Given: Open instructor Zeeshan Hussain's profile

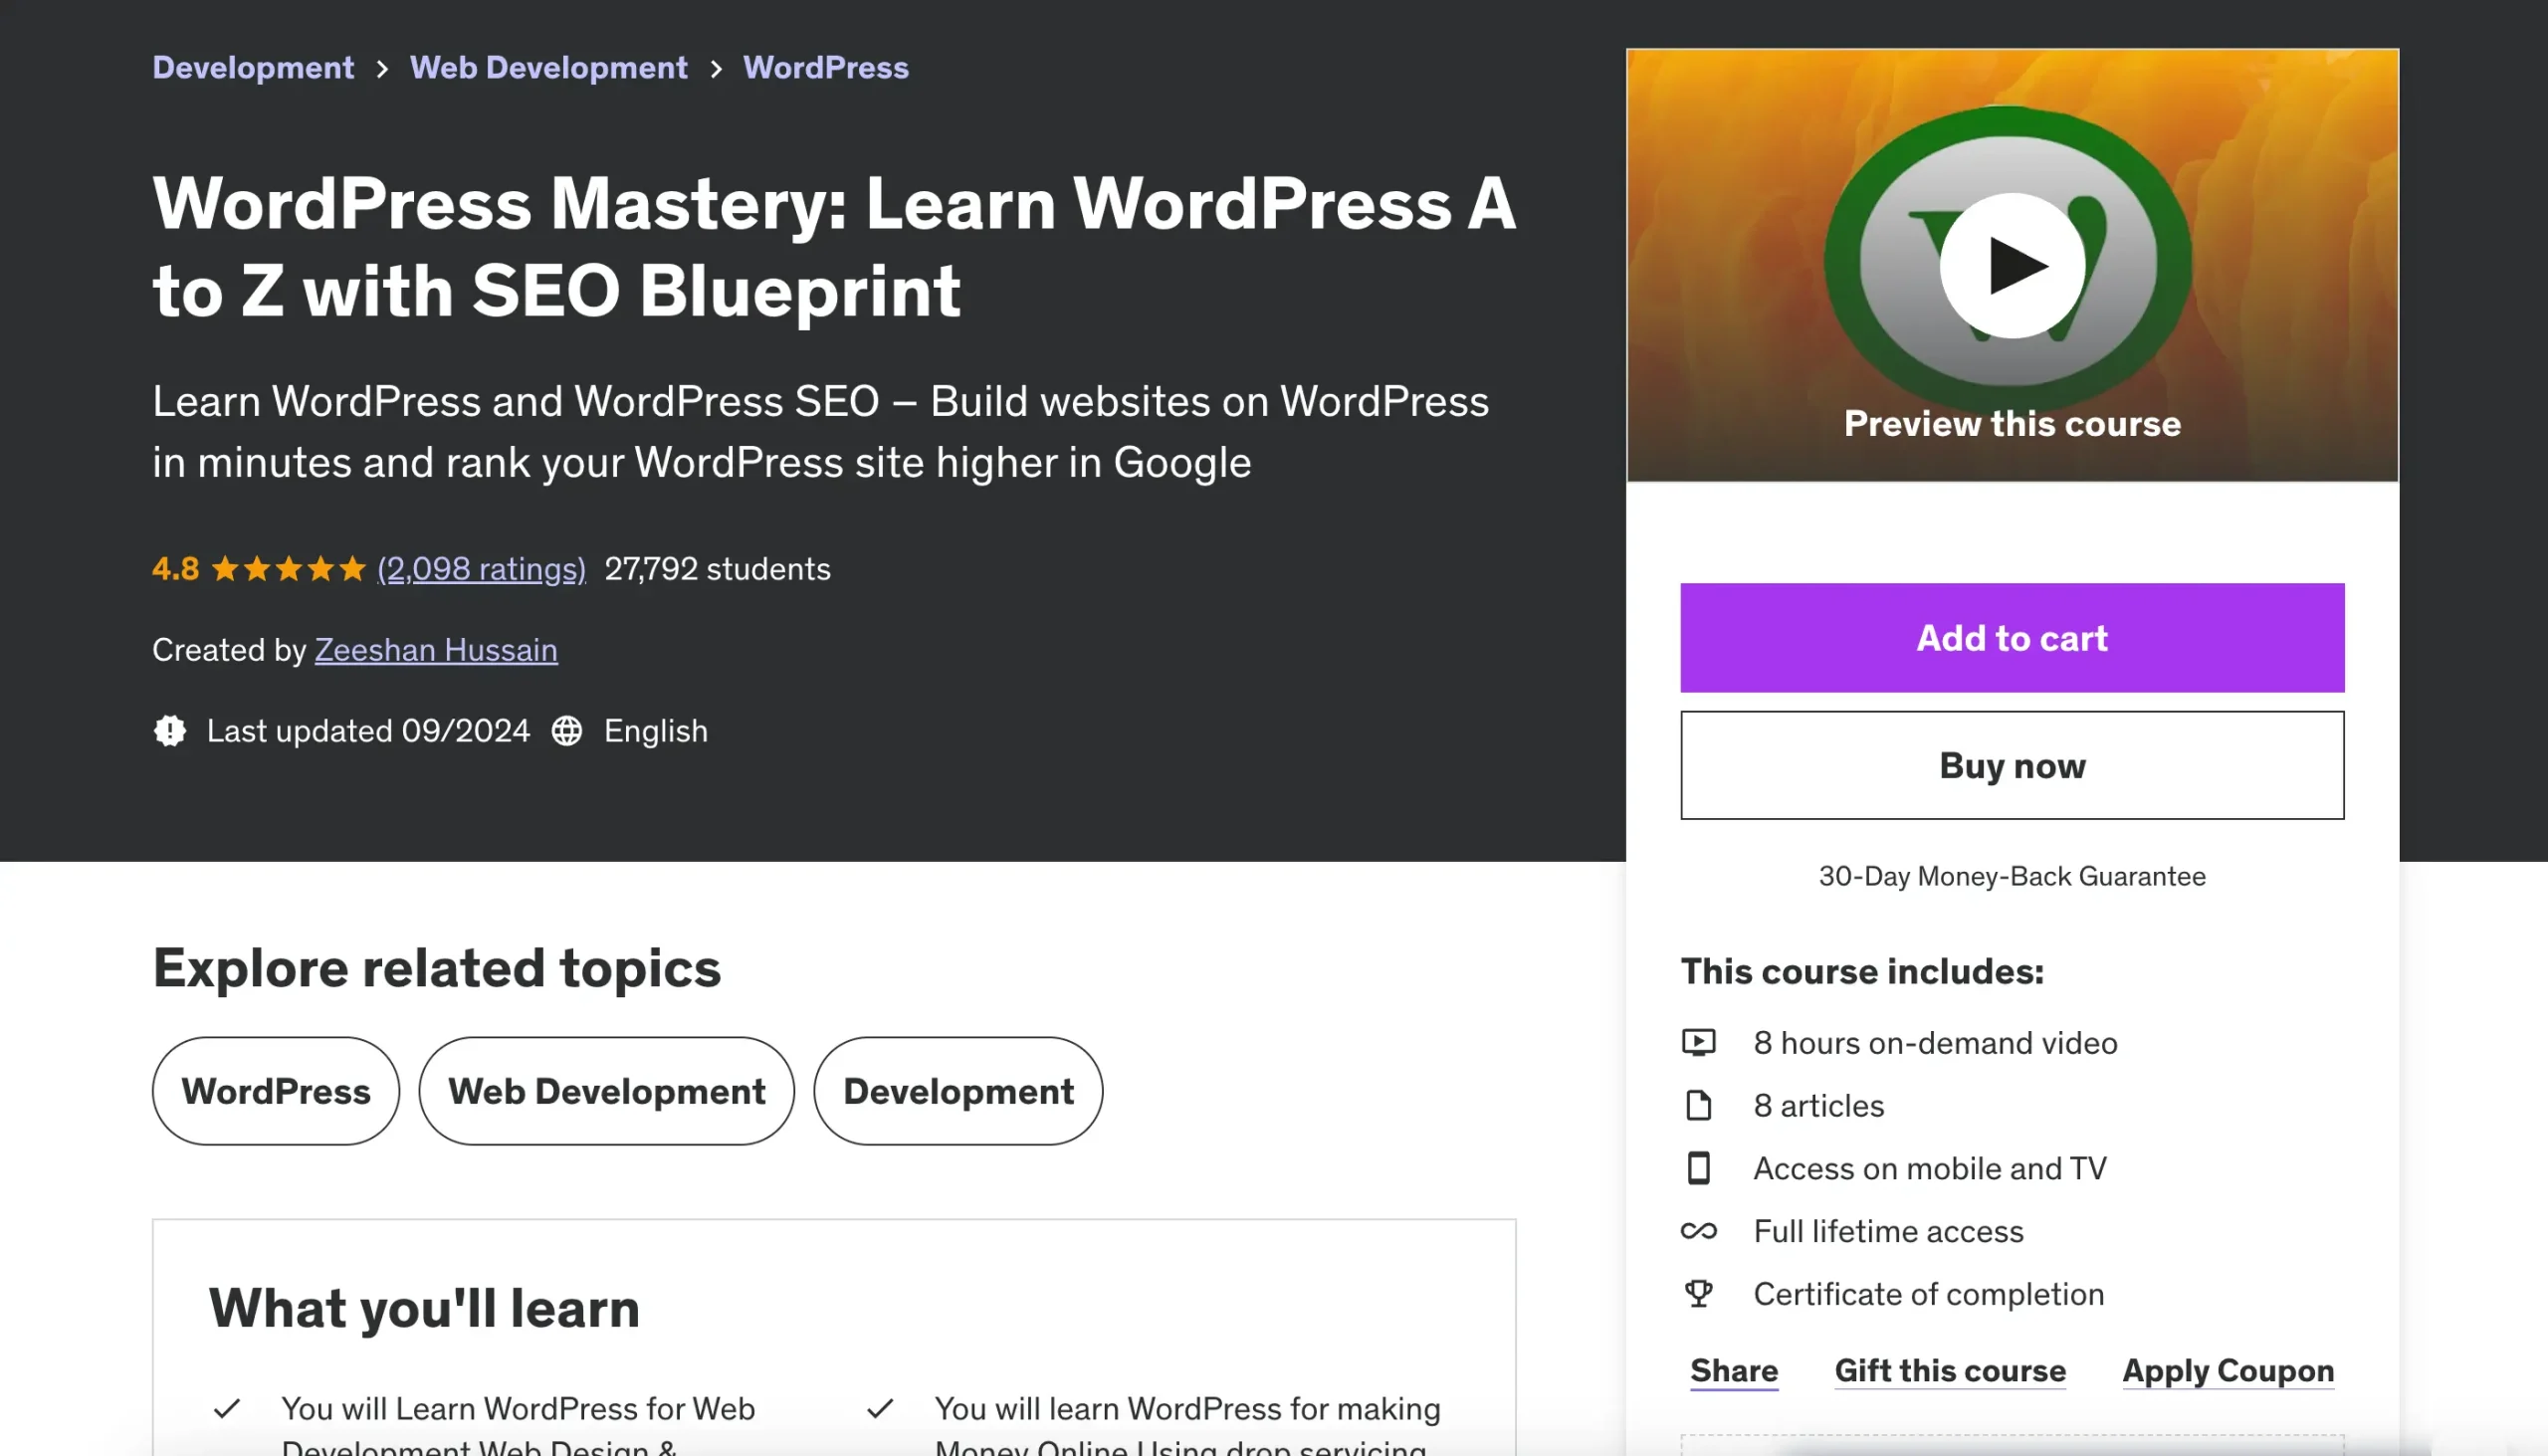Looking at the screenshot, I should pos(436,650).
